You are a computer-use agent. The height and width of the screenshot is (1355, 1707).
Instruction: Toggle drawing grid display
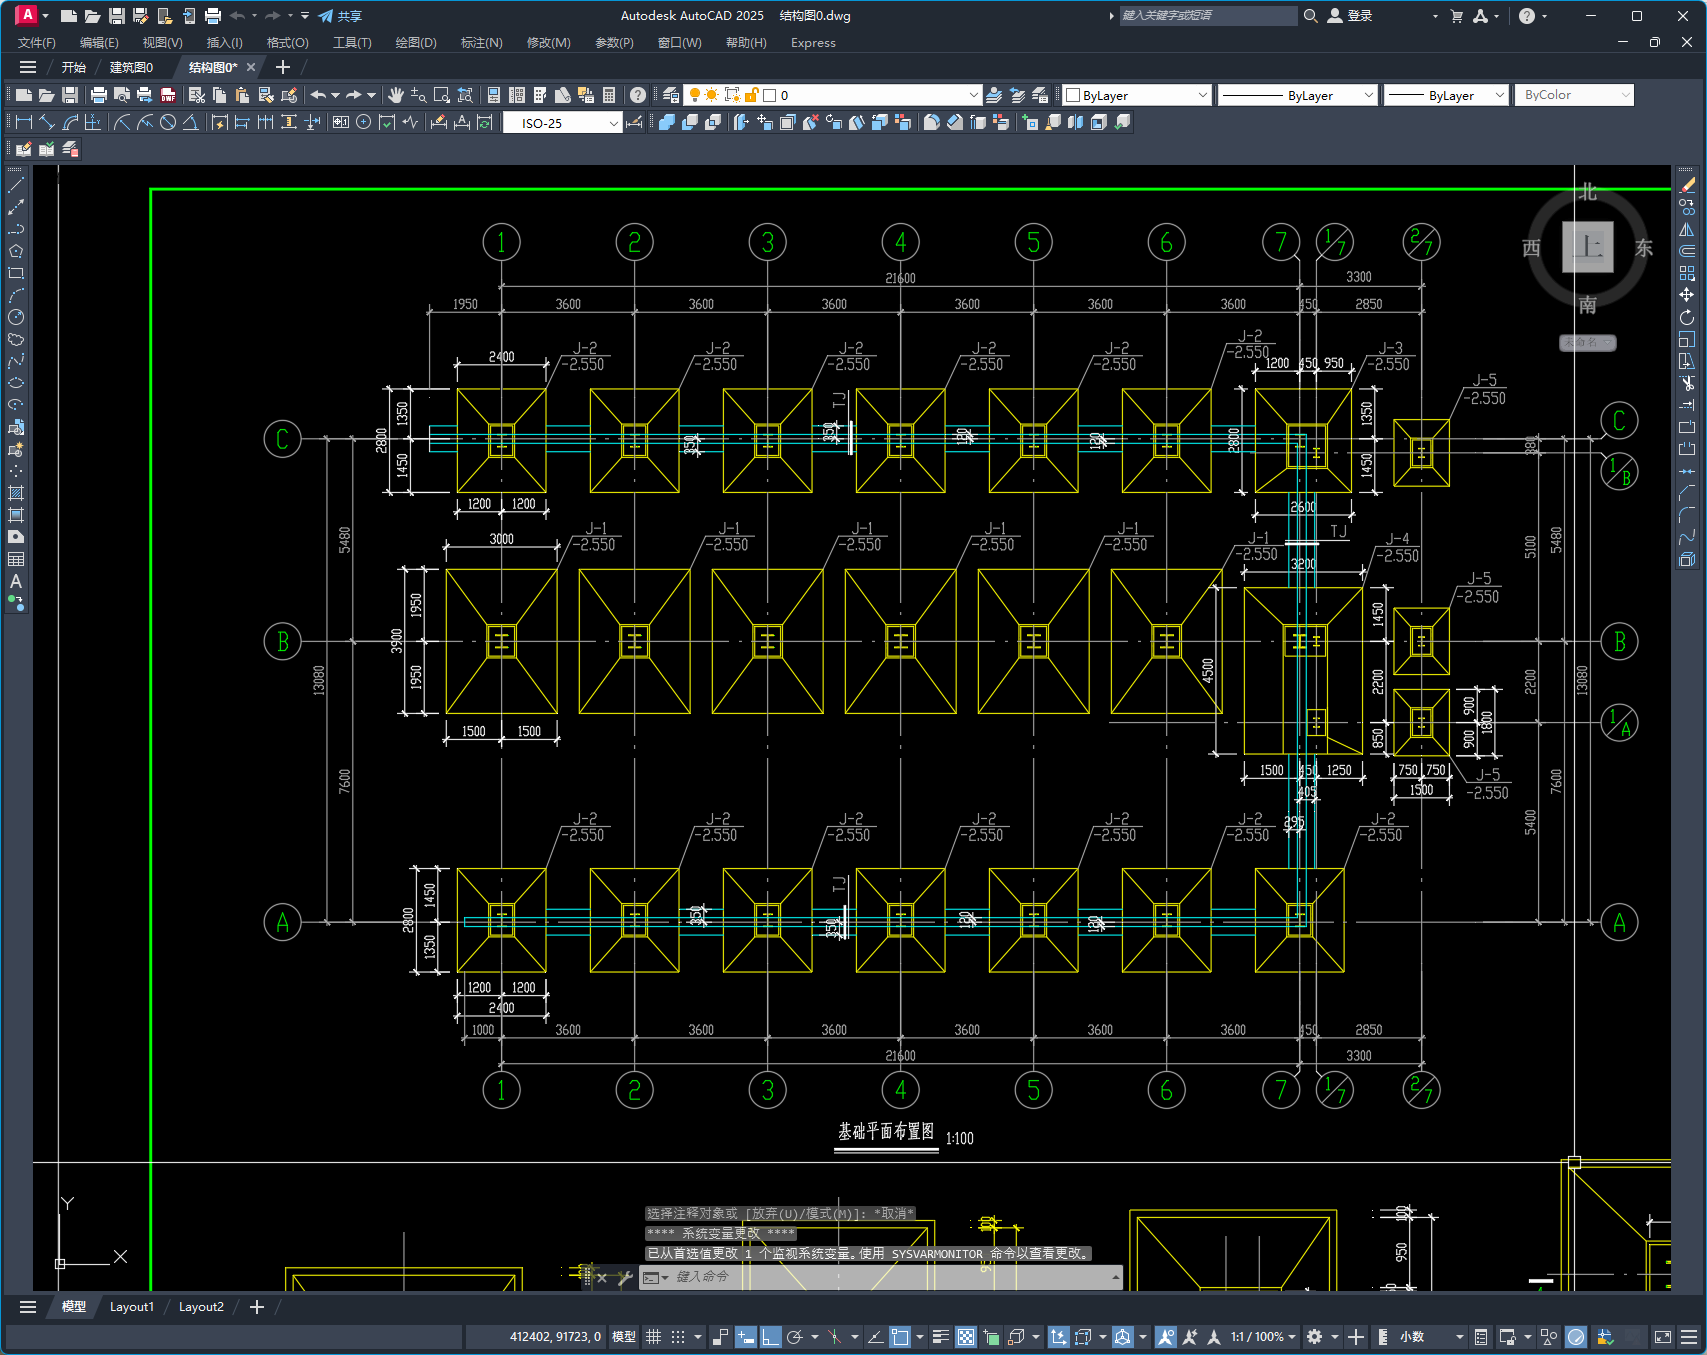pyautogui.click(x=654, y=1337)
